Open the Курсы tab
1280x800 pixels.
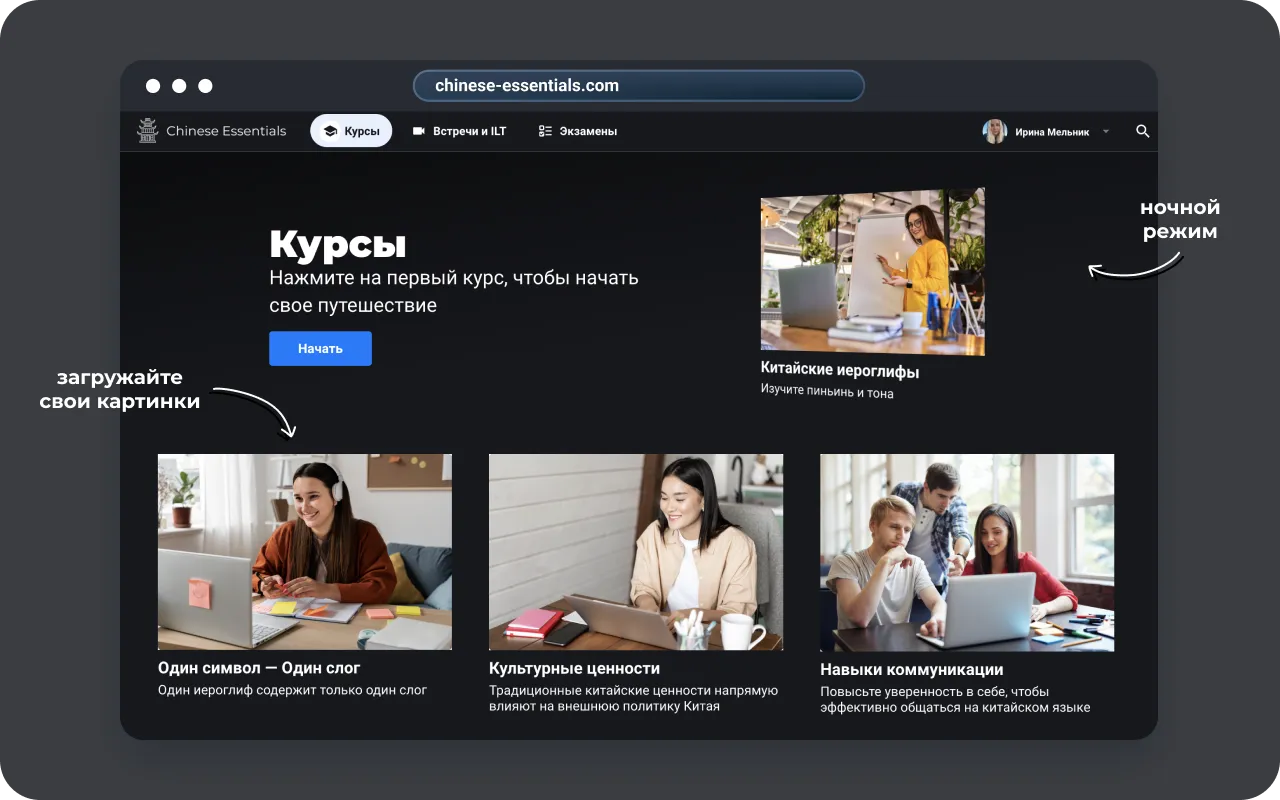pyautogui.click(x=351, y=131)
